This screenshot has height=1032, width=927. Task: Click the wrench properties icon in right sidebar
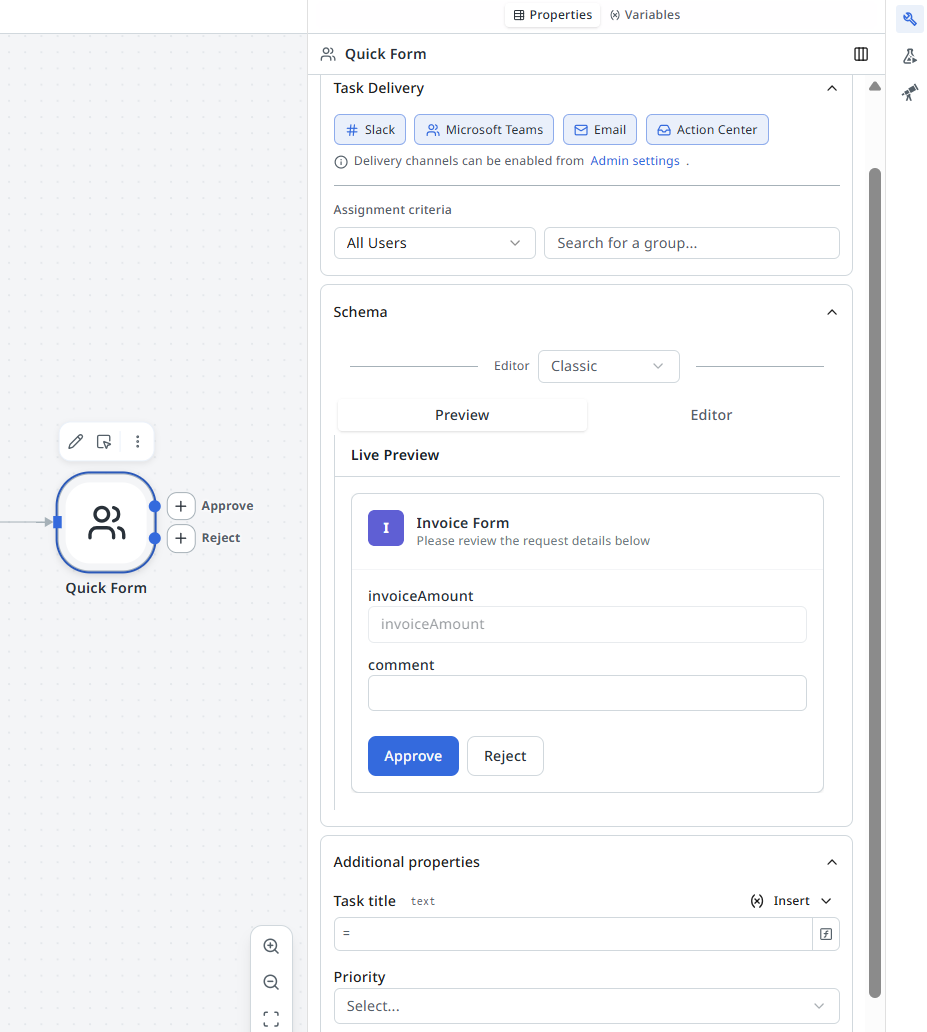click(909, 18)
